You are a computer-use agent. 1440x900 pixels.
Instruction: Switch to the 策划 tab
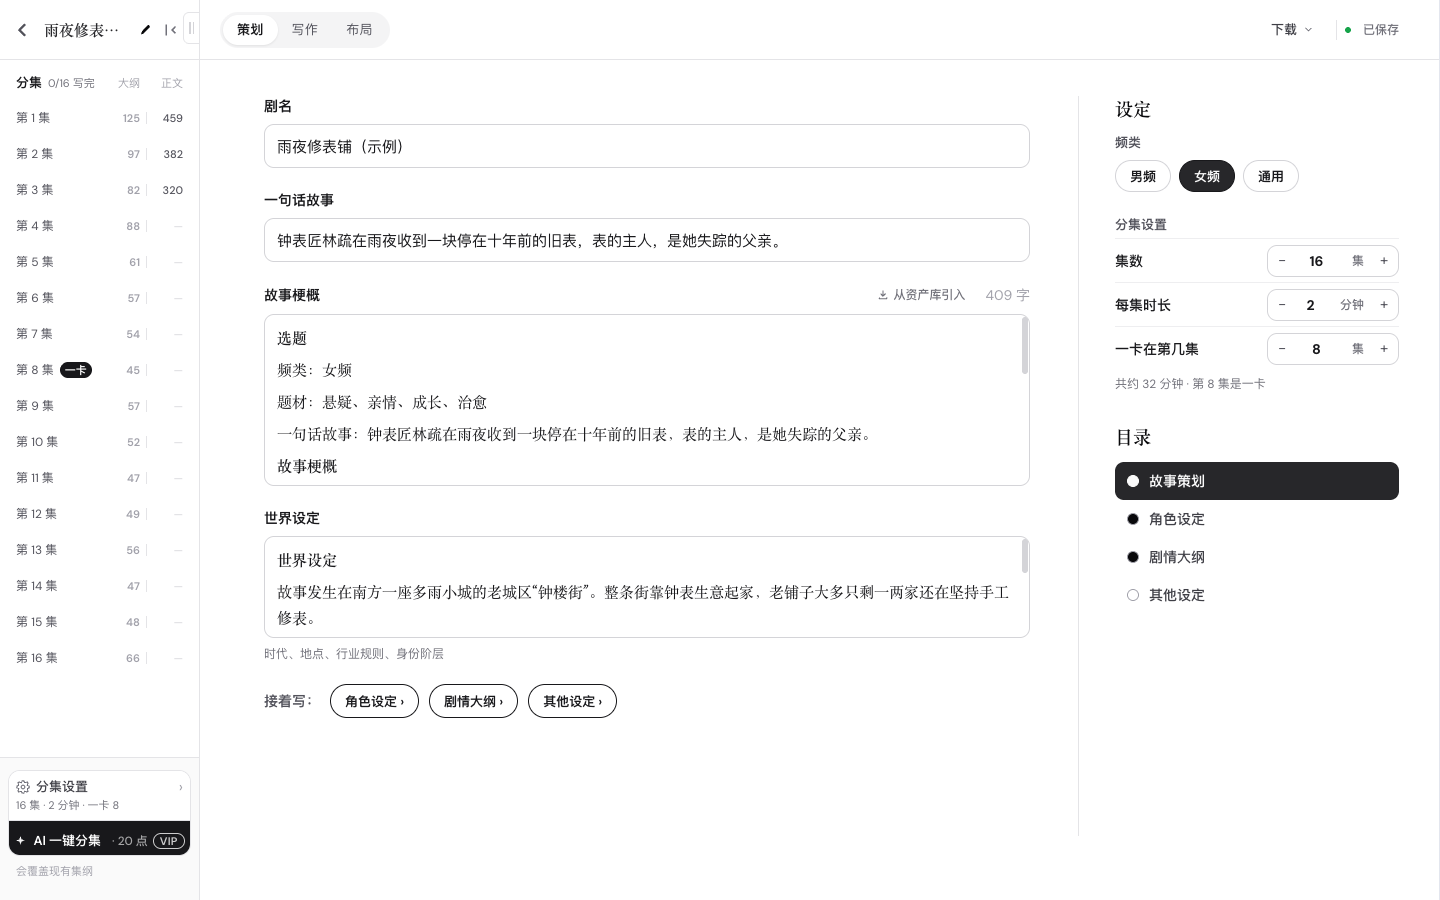[250, 30]
